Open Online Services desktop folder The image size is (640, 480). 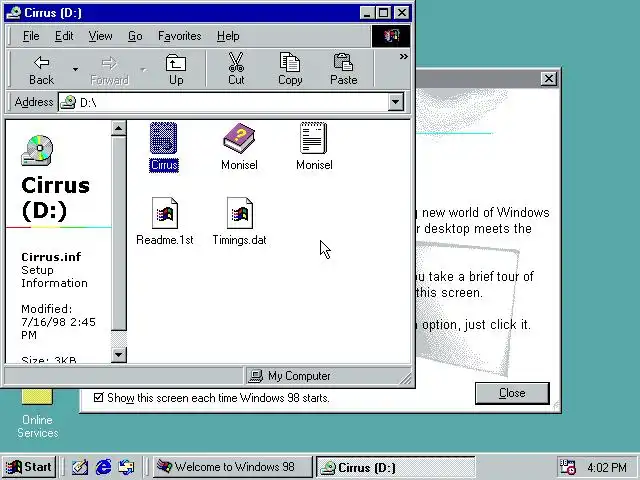[x=37, y=413]
